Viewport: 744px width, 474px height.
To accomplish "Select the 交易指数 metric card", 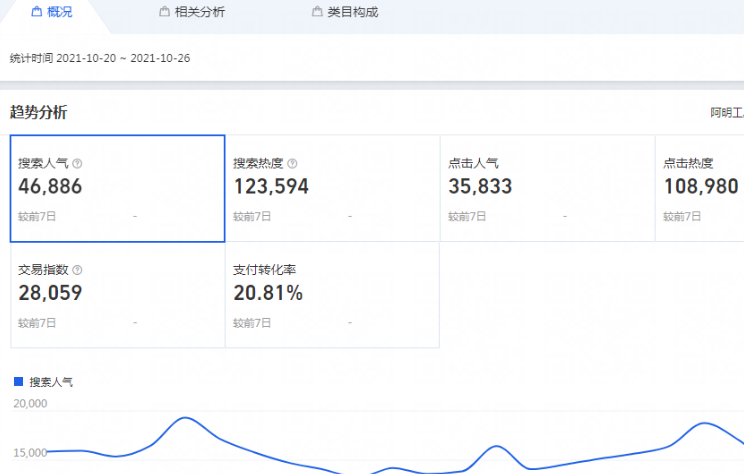I will pyautogui.click(x=118, y=295).
